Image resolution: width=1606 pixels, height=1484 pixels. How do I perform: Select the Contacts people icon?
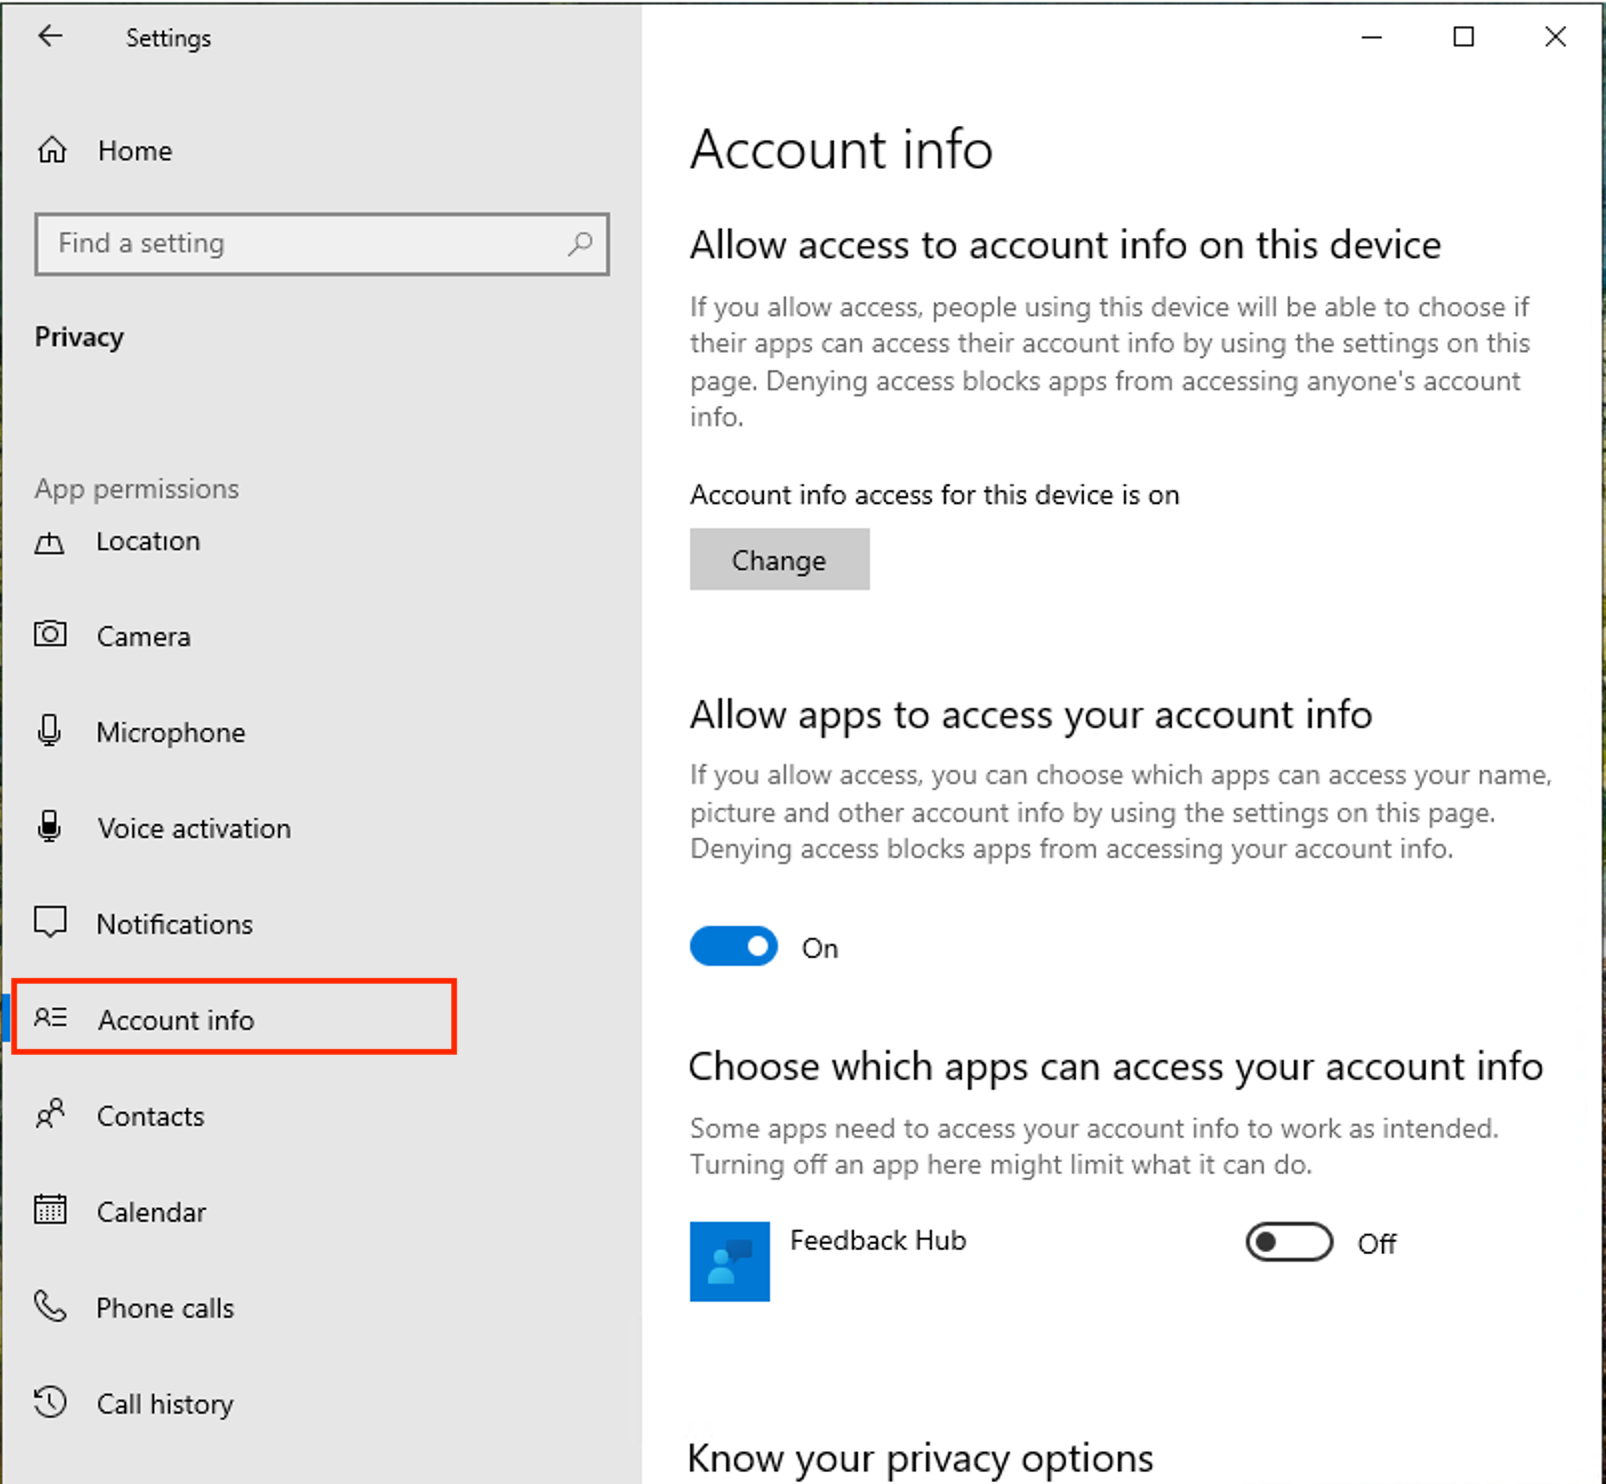click(50, 1114)
